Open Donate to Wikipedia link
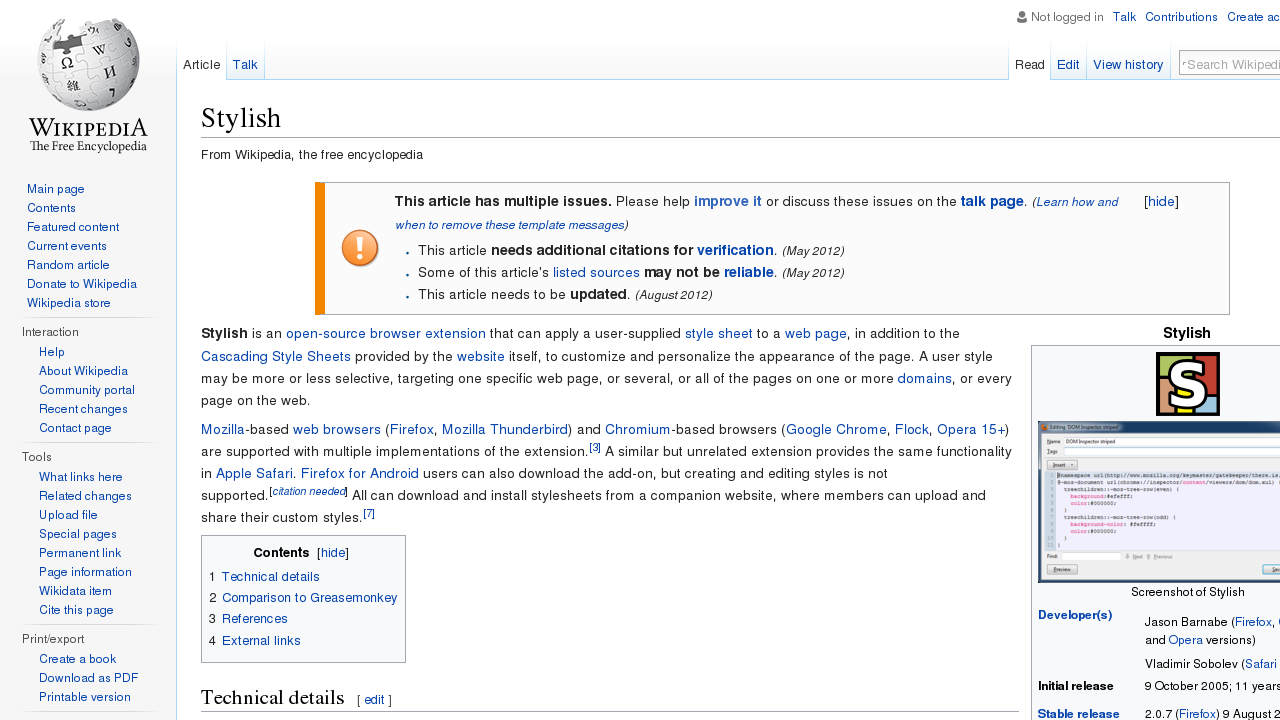This screenshot has height=720, width=1280. [x=82, y=284]
